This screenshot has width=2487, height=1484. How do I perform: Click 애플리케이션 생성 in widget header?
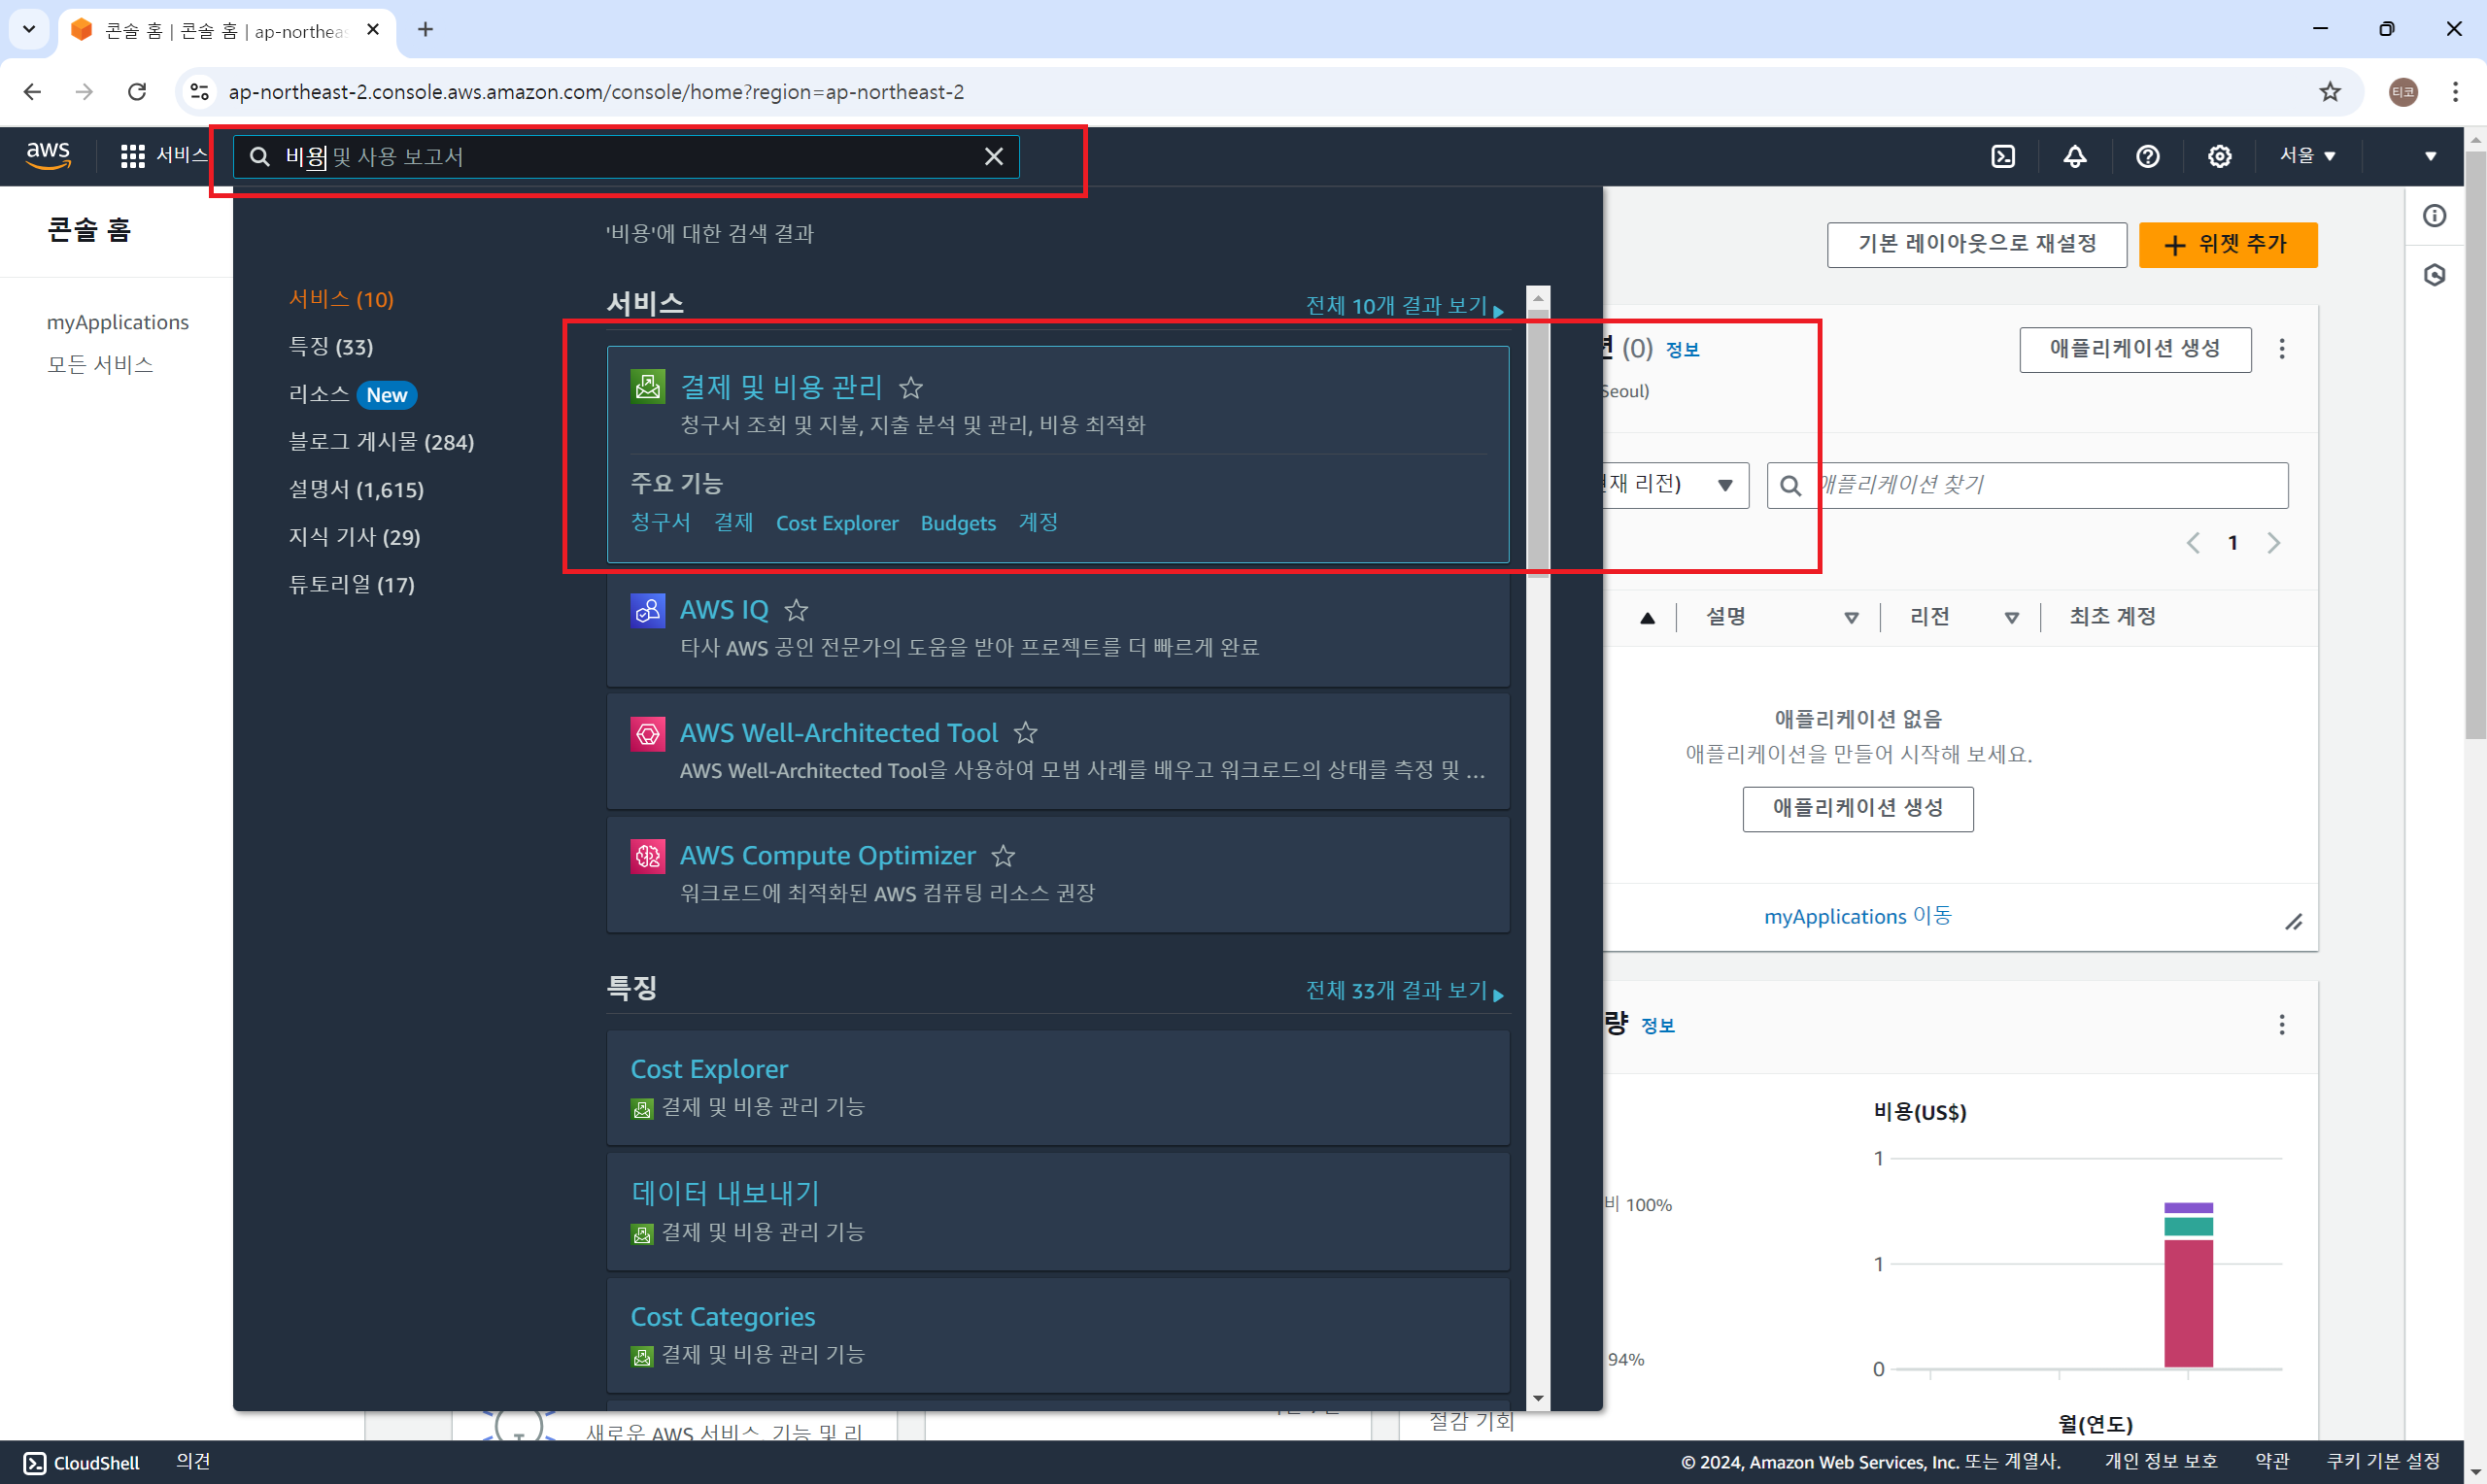pos(2134,349)
